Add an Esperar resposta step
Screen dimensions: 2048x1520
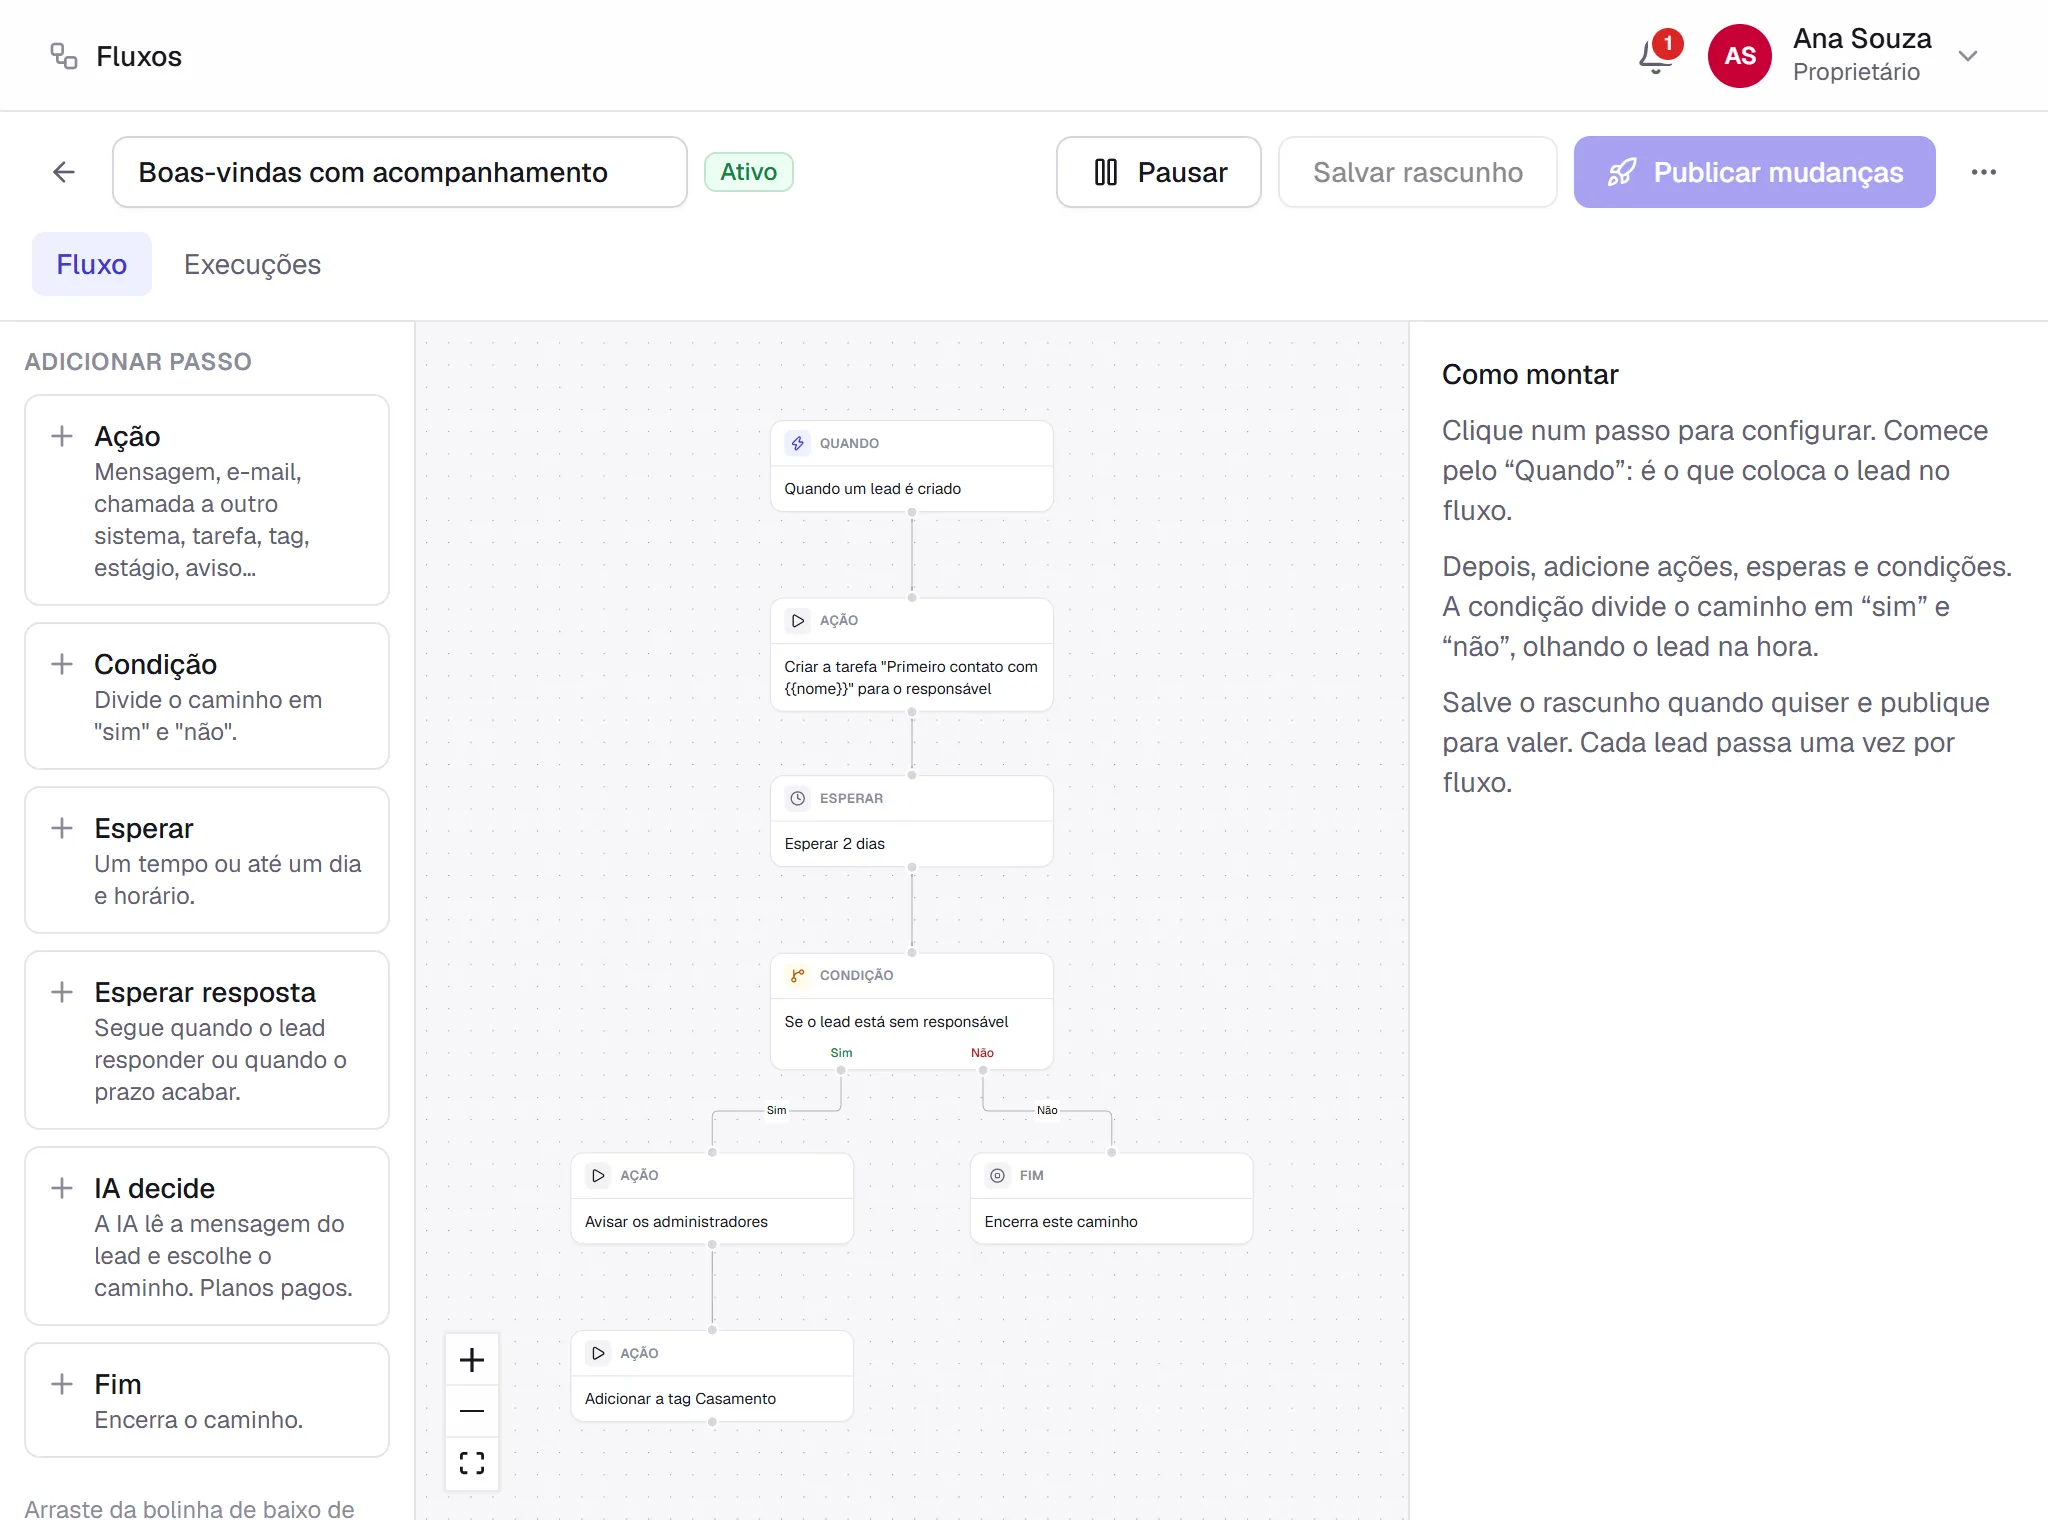[207, 1040]
